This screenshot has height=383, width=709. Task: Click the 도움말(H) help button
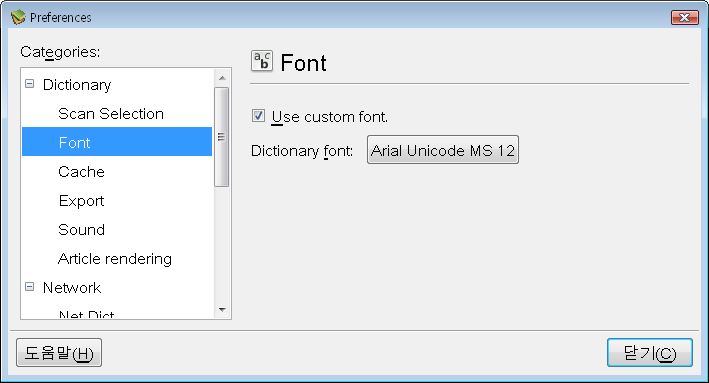point(59,352)
